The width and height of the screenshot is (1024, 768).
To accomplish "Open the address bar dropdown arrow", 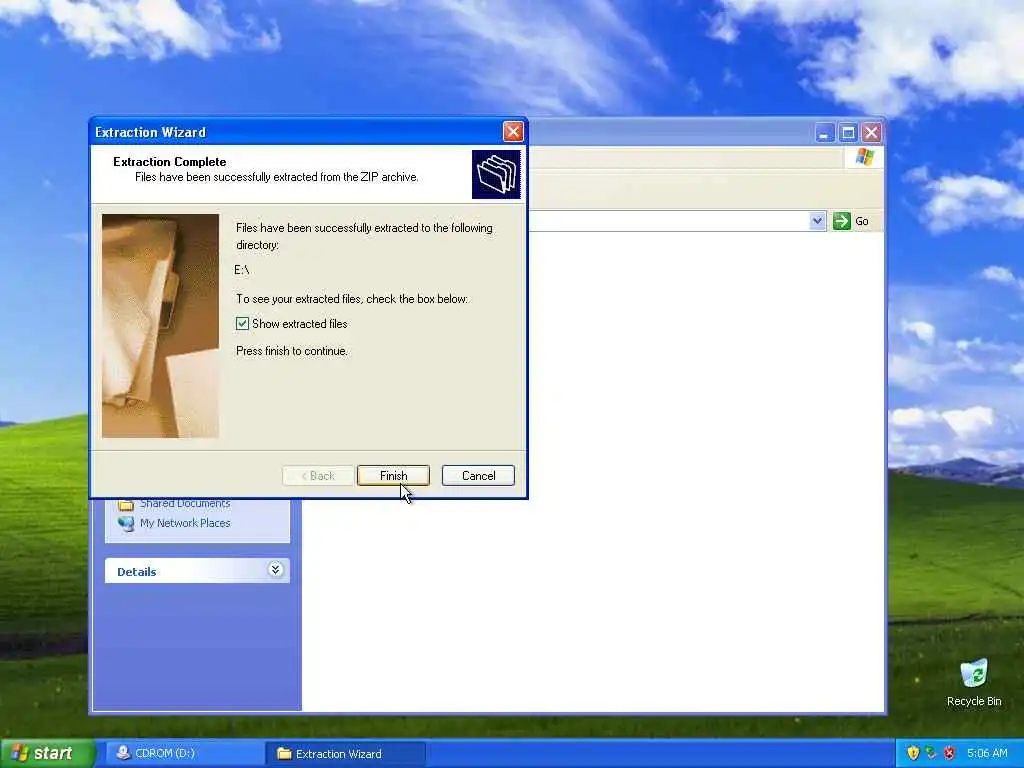I will pos(817,221).
